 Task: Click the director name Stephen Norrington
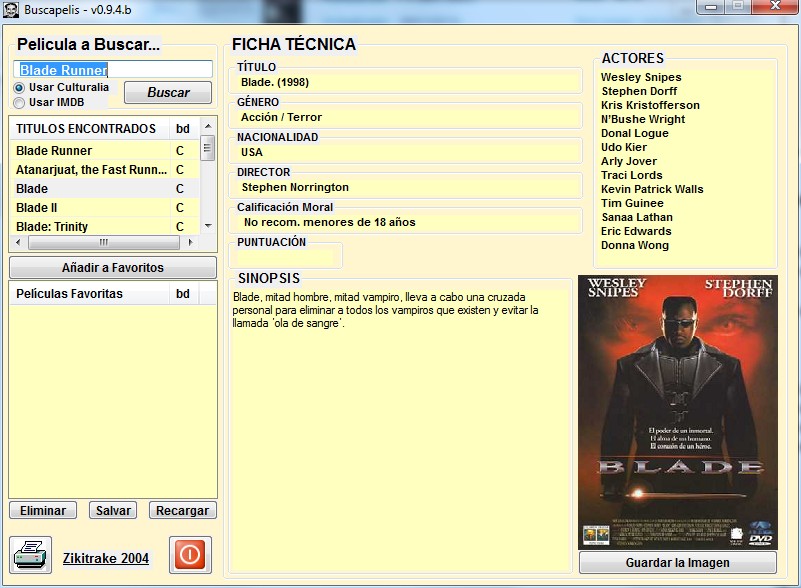coord(295,187)
